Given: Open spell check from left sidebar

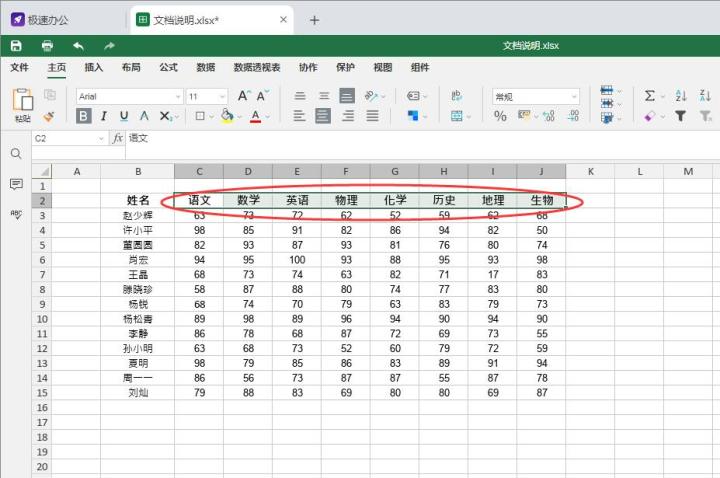Looking at the screenshot, I should 16,214.
